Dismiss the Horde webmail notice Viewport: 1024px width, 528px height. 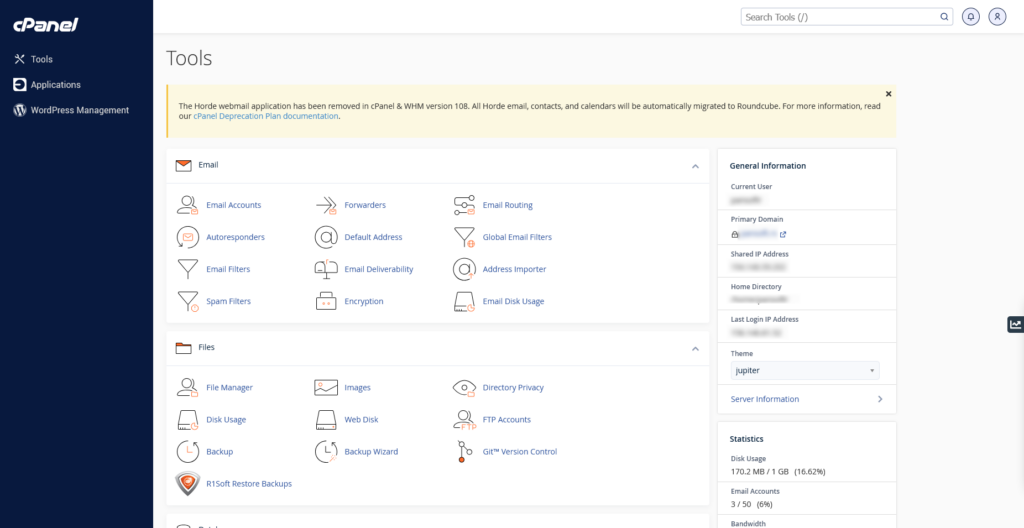pos(888,94)
